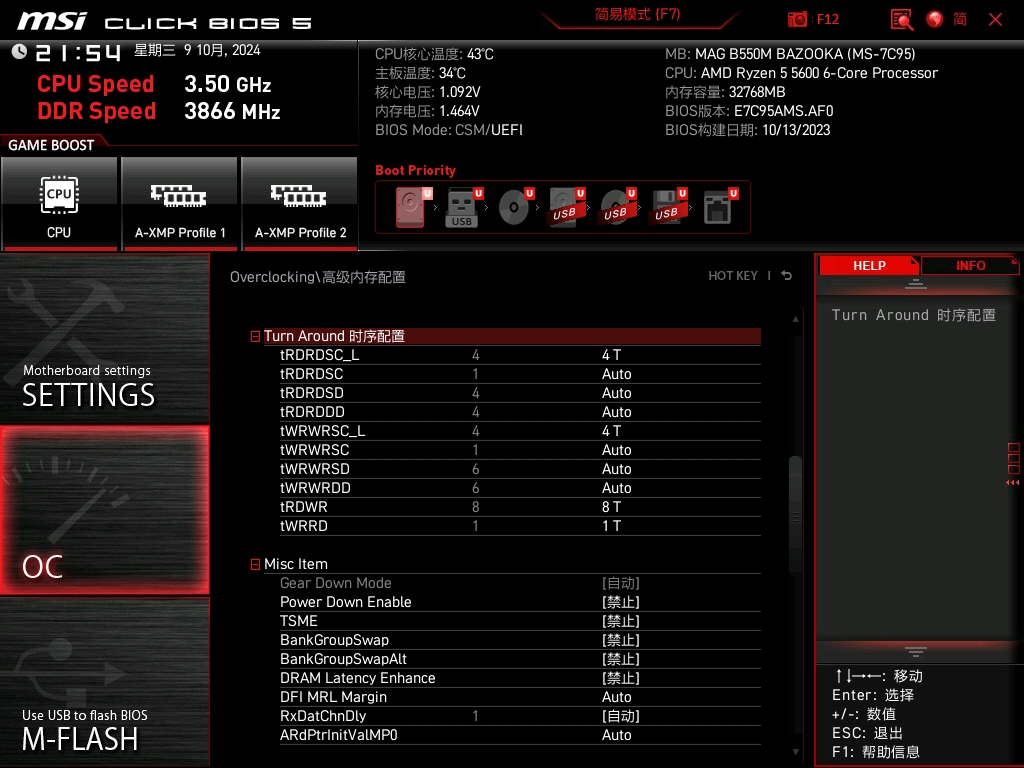Open RxDatChnDly [自动] dropdown
The width and height of the screenshot is (1024, 768).
[x=620, y=716]
